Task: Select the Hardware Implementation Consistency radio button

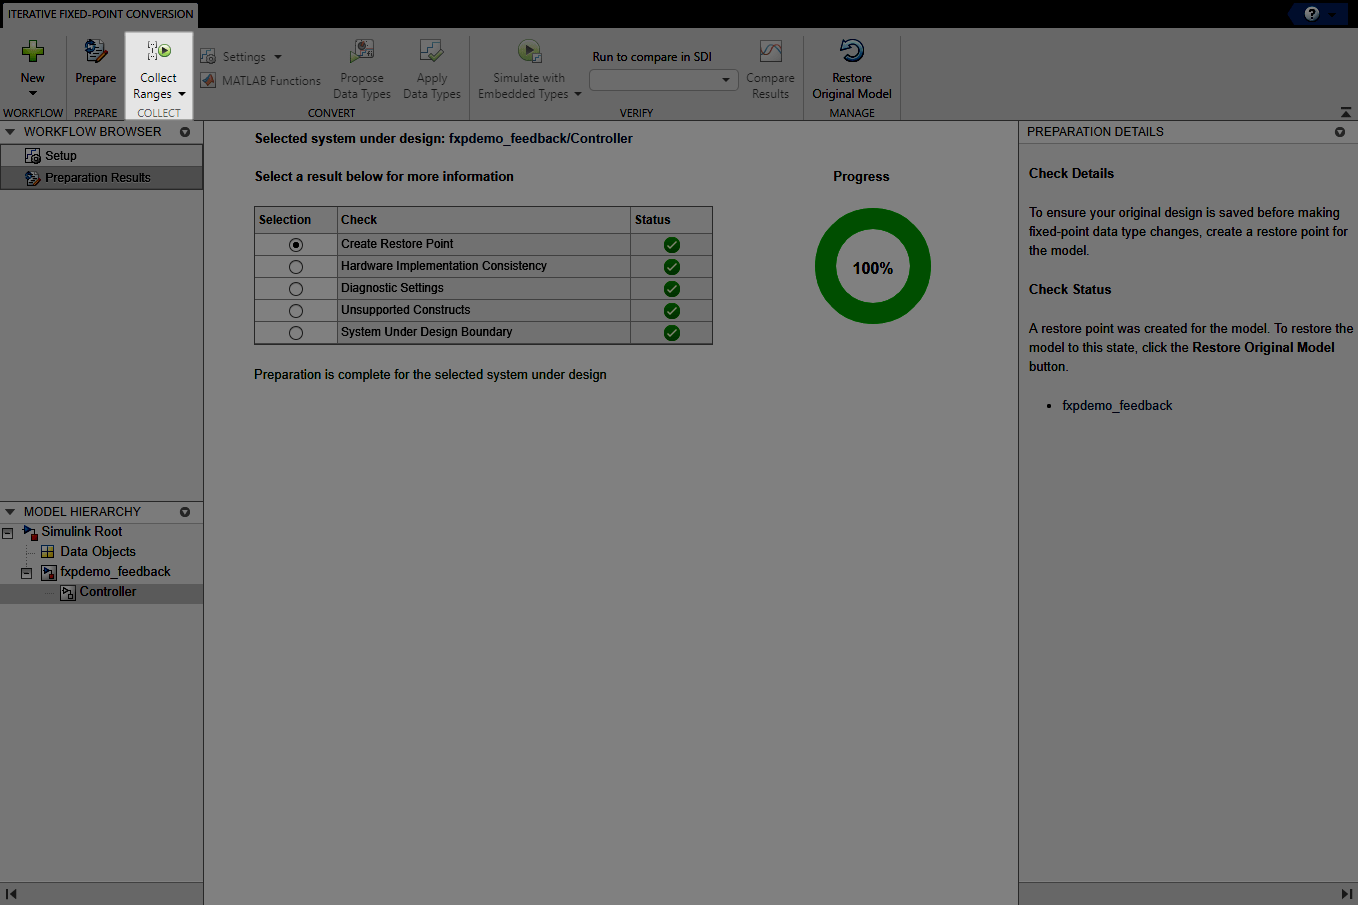Action: point(295,266)
